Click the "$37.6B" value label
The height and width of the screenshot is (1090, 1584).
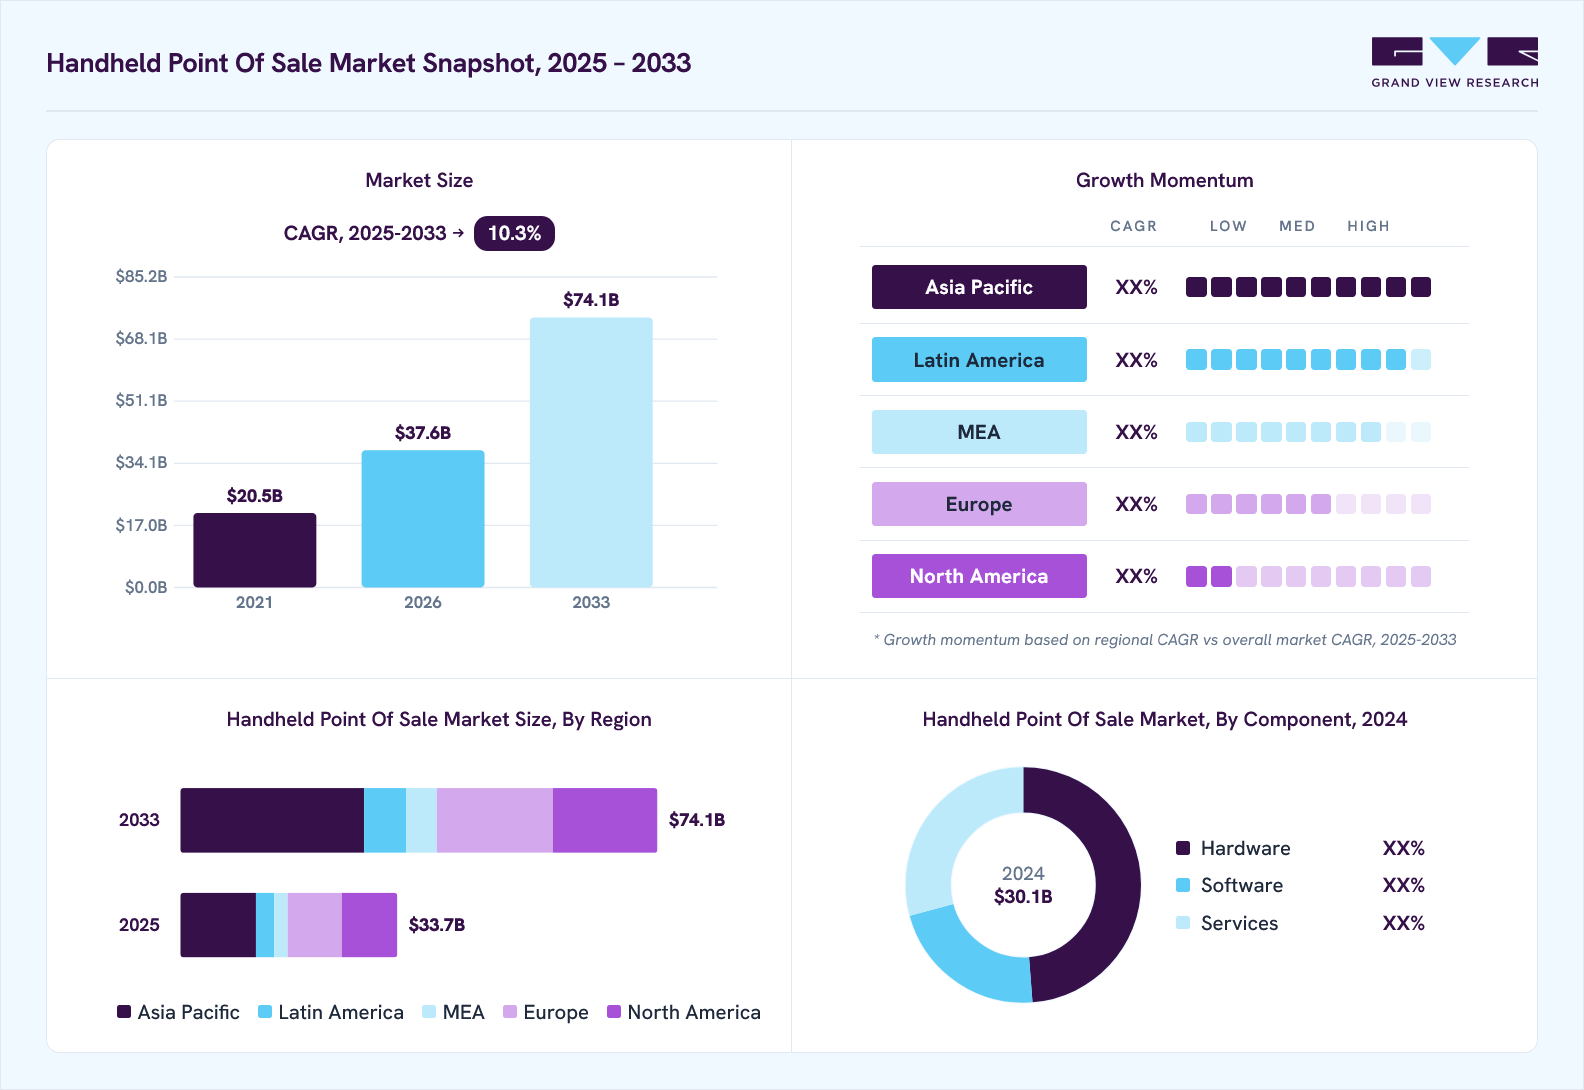(x=423, y=433)
